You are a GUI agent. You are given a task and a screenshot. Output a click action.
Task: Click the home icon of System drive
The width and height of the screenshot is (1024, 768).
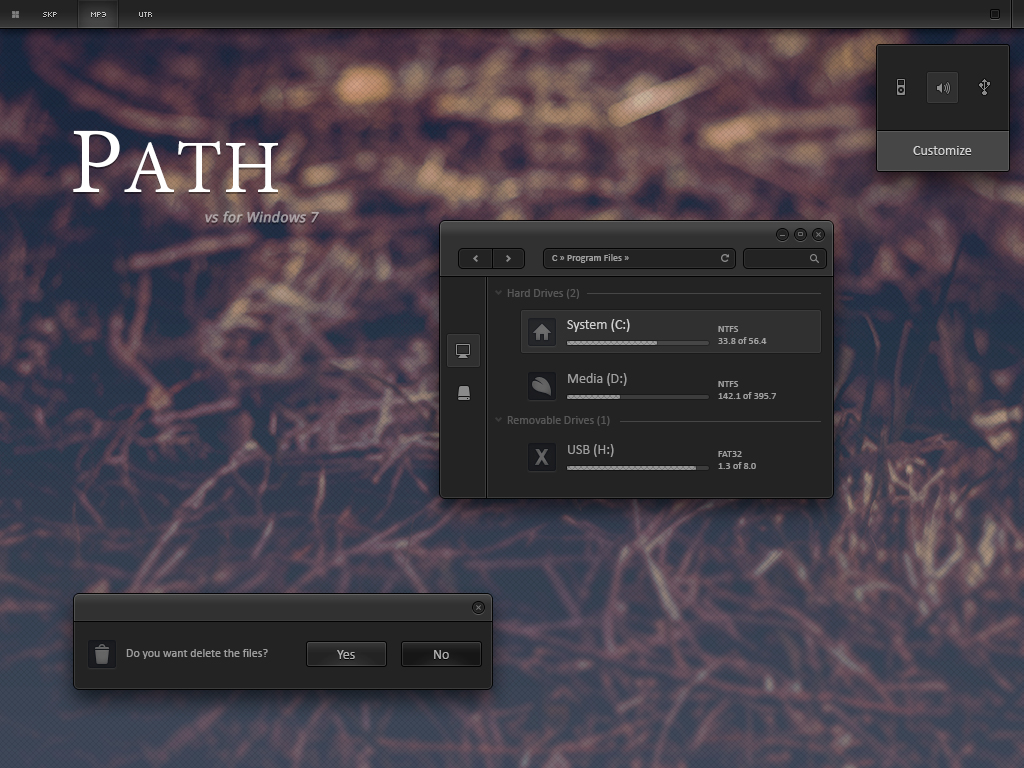(x=541, y=332)
